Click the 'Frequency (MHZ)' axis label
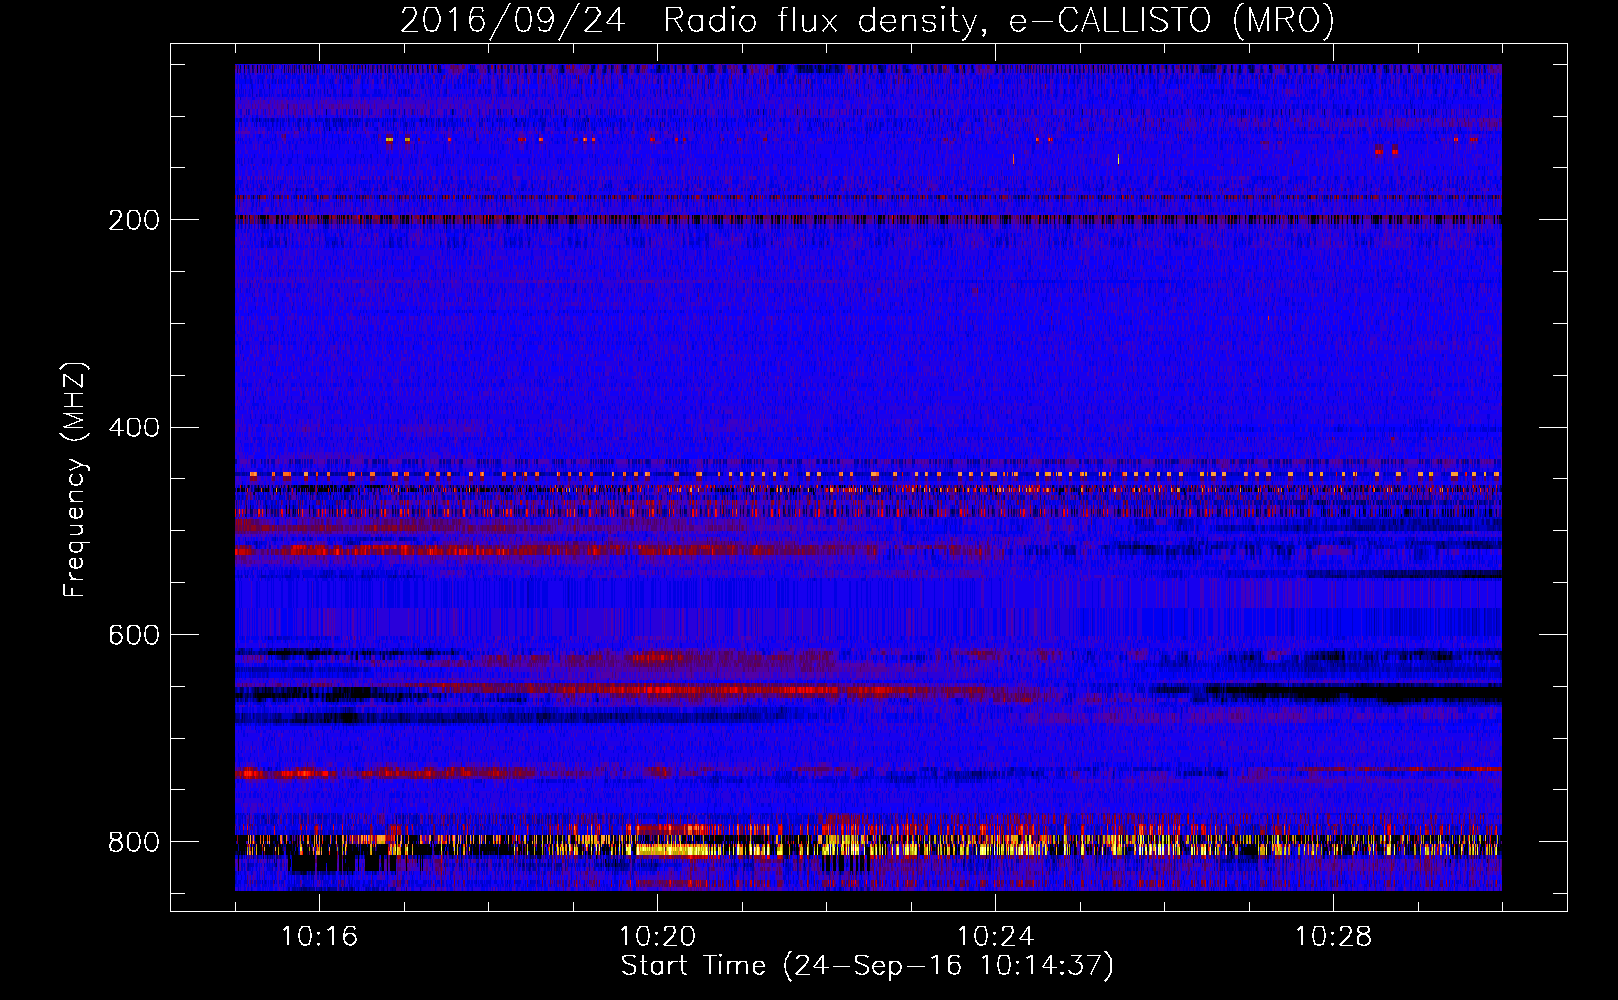 [74, 480]
